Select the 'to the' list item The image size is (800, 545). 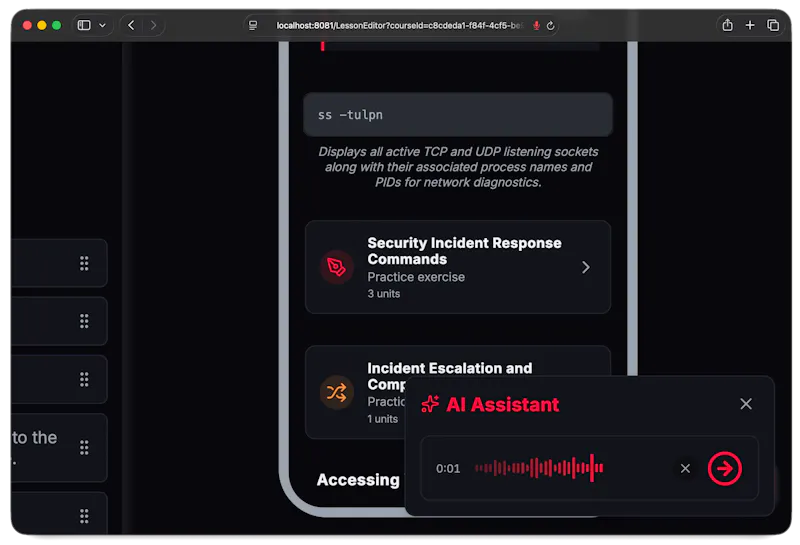click(x=59, y=448)
